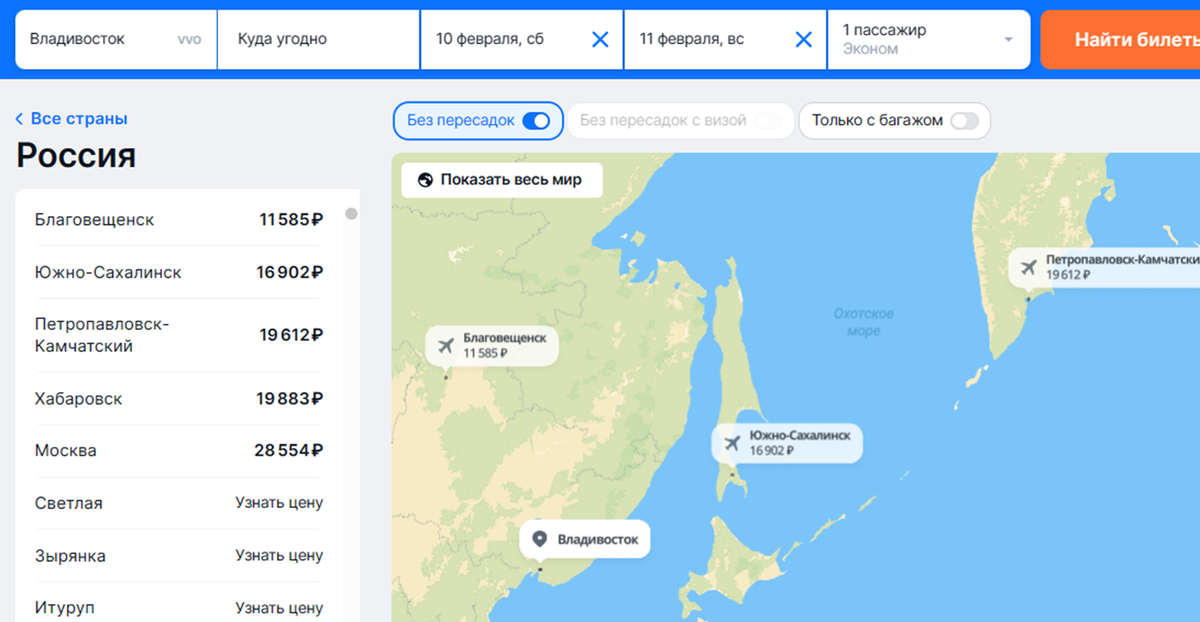Disable the Без пересадок toggle
Image resolution: width=1200 pixels, height=622 pixels.
click(x=536, y=120)
